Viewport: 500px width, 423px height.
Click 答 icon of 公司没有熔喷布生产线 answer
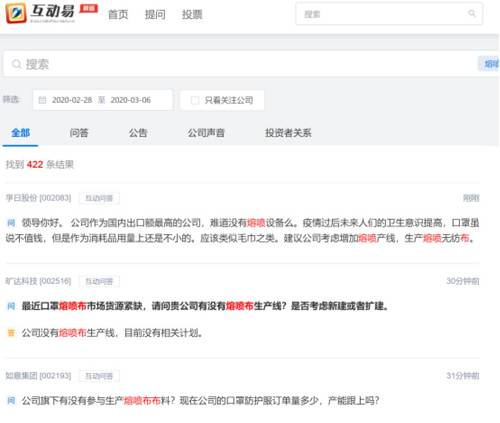point(11,333)
